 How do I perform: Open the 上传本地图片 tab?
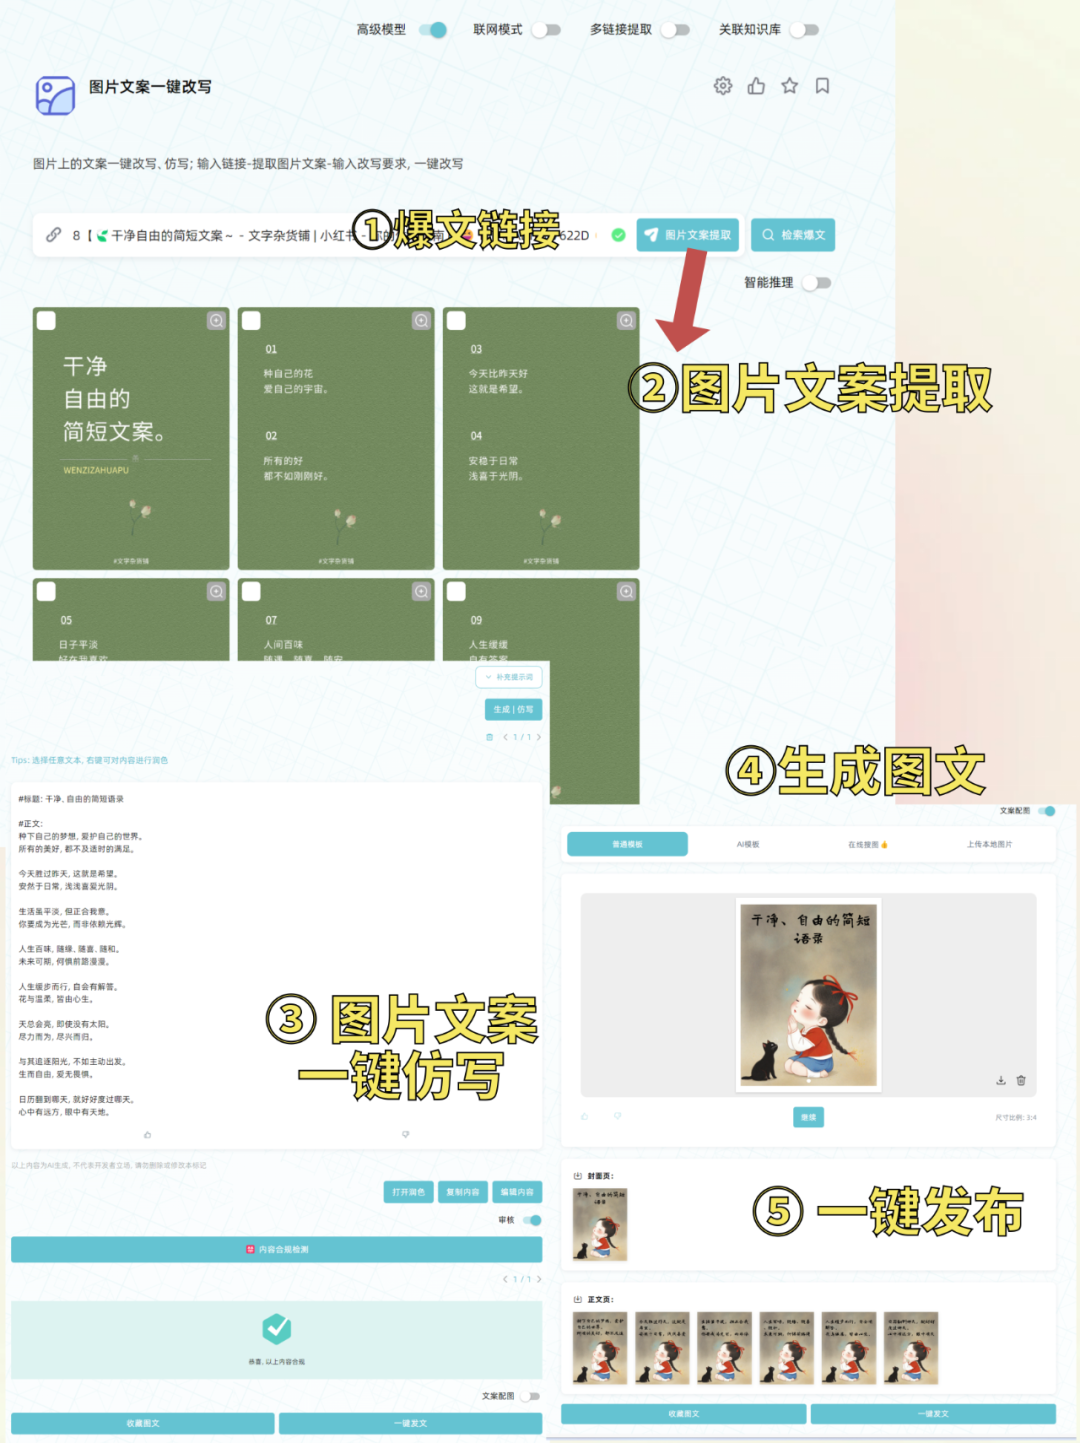tap(989, 844)
